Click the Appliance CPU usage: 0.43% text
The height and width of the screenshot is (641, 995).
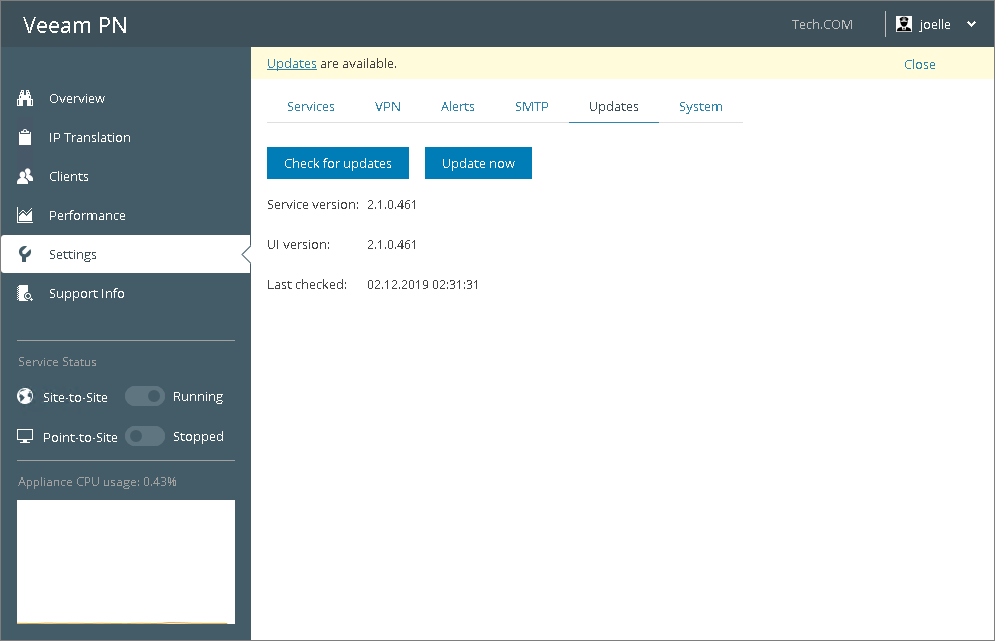pos(97,482)
